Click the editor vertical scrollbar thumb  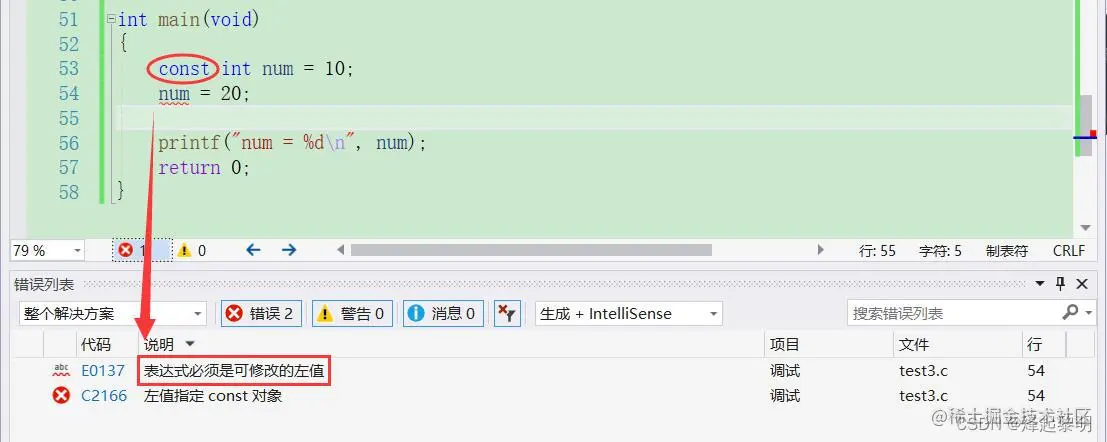click(x=1086, y=124)
